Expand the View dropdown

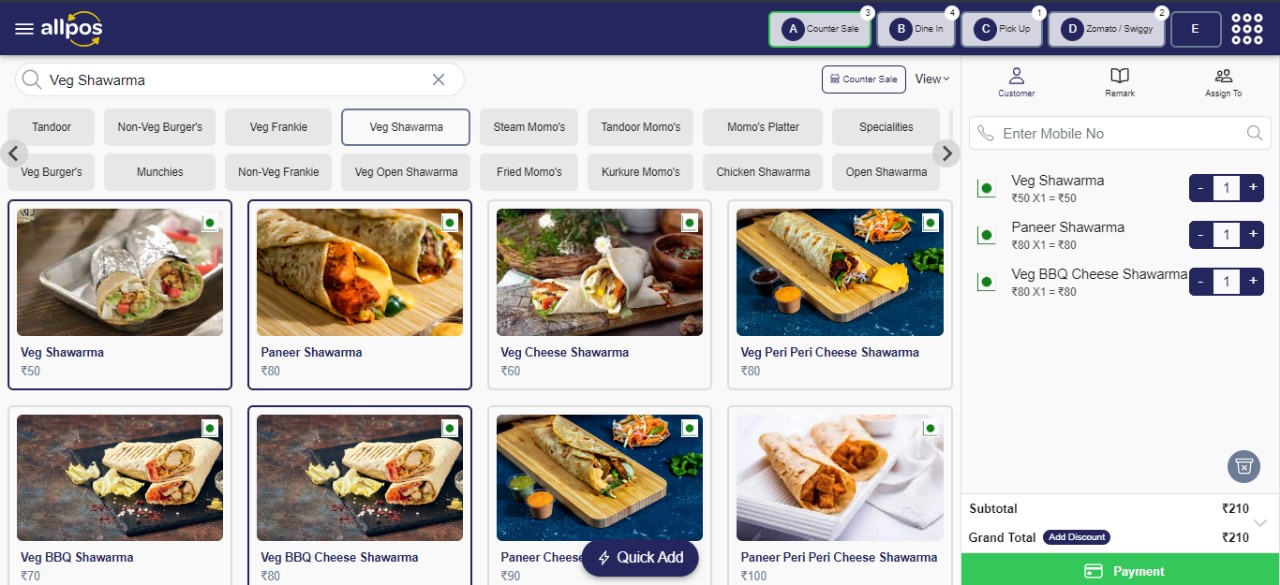(932, 79)
